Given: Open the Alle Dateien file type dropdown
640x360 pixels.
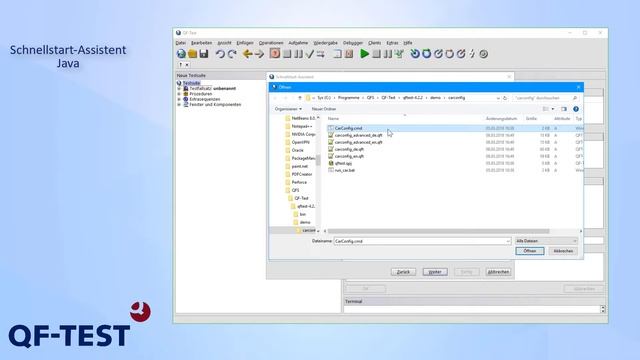Looking at the screenshot, I should coord(546,241).
